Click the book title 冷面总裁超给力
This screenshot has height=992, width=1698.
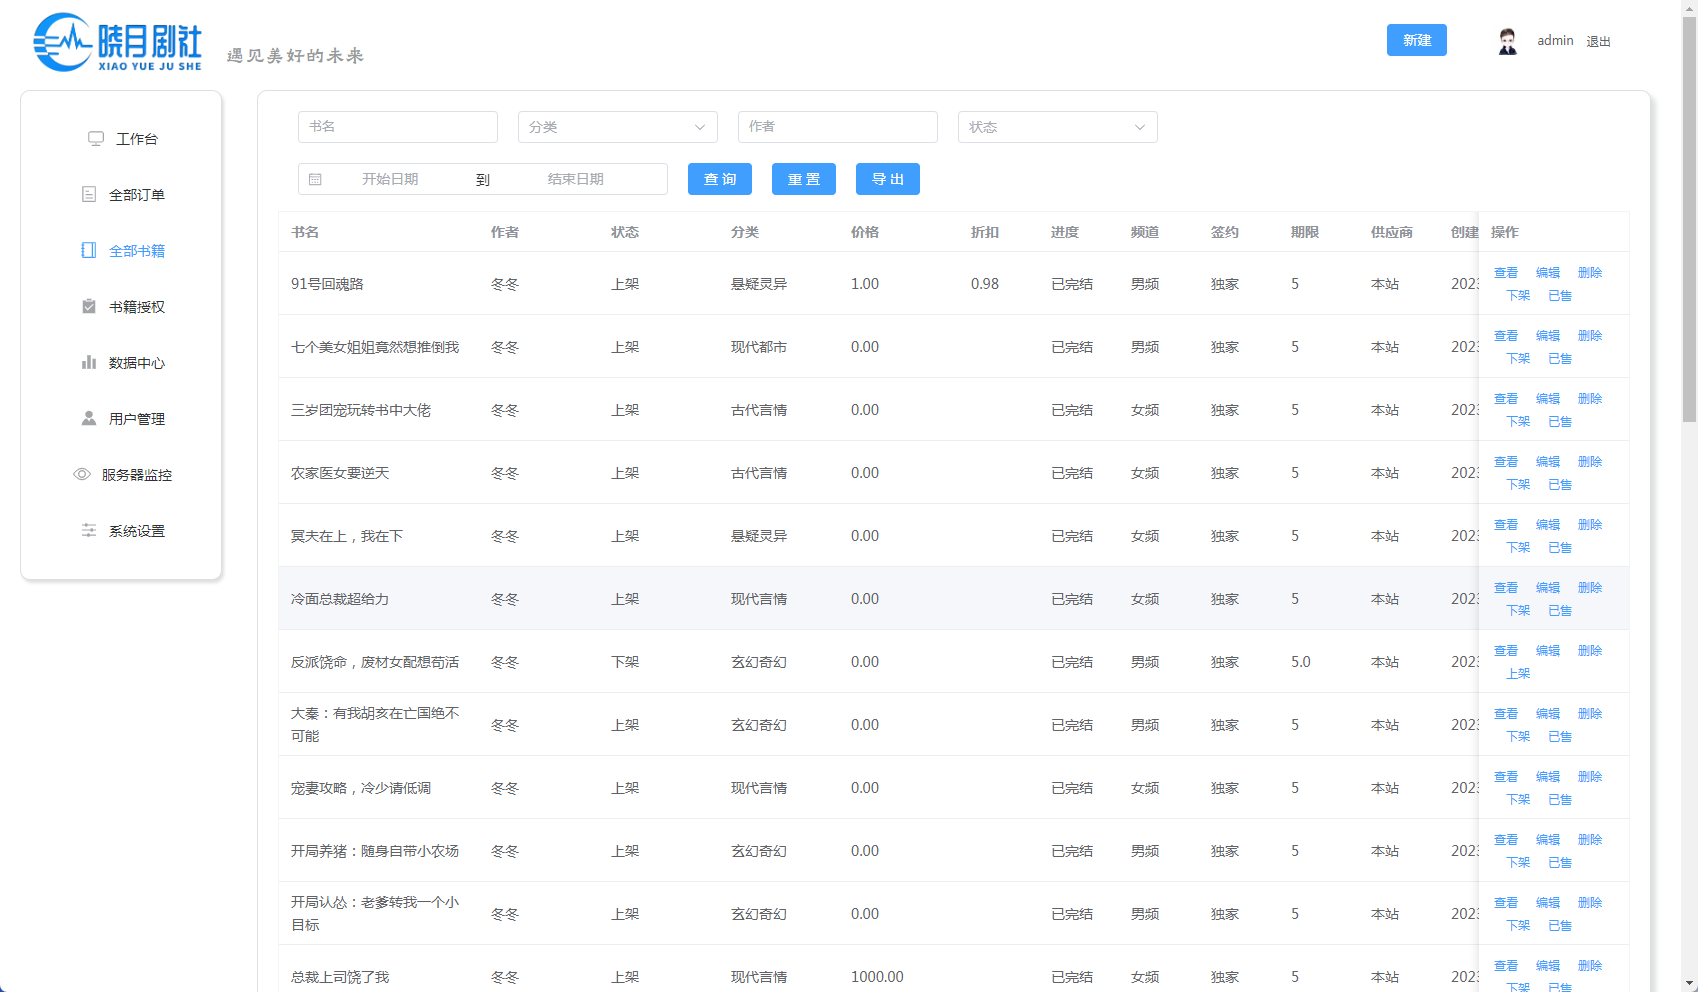[340, 599]
